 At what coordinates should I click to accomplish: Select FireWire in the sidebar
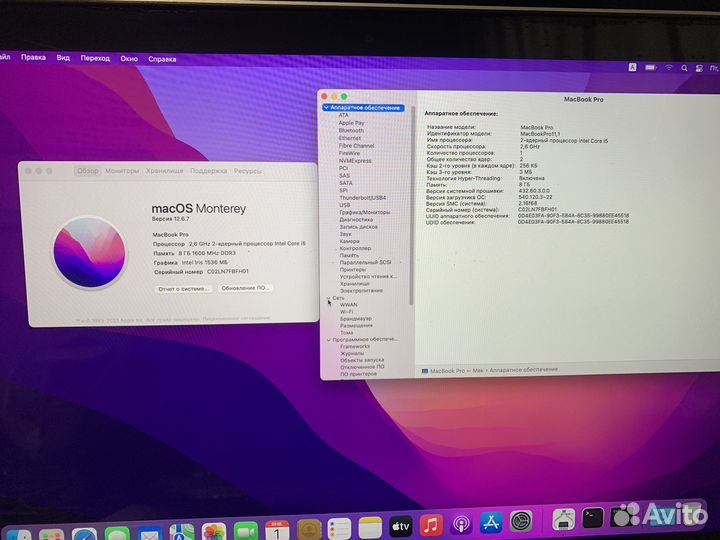(349, 153)
